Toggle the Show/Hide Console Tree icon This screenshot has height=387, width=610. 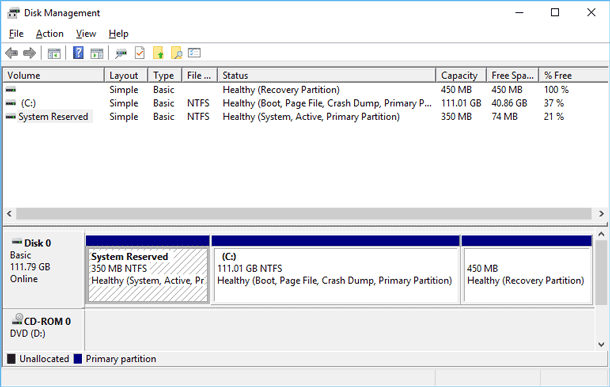pos(54,53)
